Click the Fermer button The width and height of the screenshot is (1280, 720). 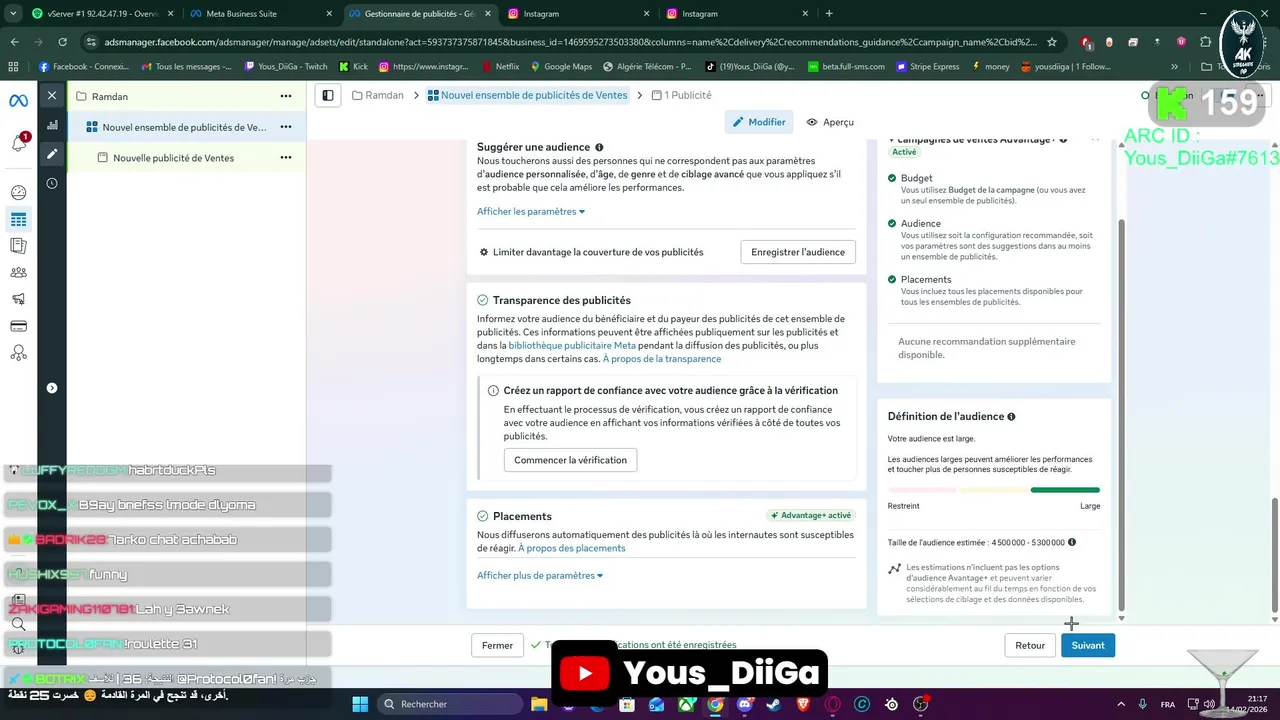497,645
